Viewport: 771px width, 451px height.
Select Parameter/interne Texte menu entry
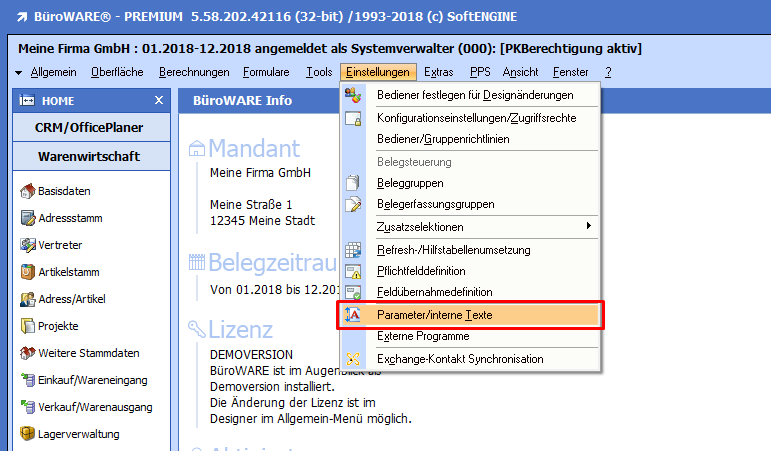click(x=435, y=315)
